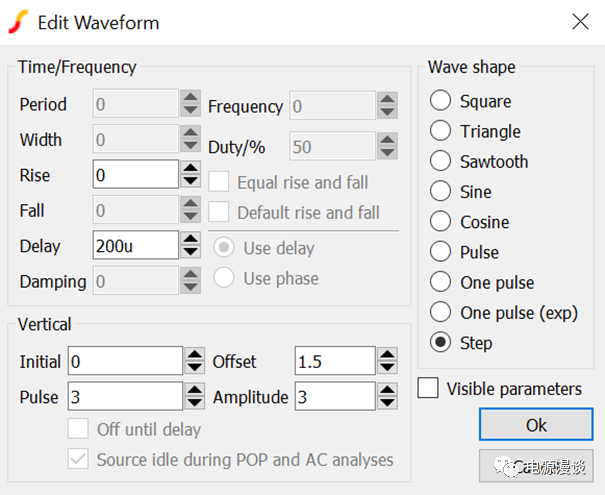Choose the Triangle wave shape
Image resolution: width=605 pixels, height=495 pixels.
(441, 131)
